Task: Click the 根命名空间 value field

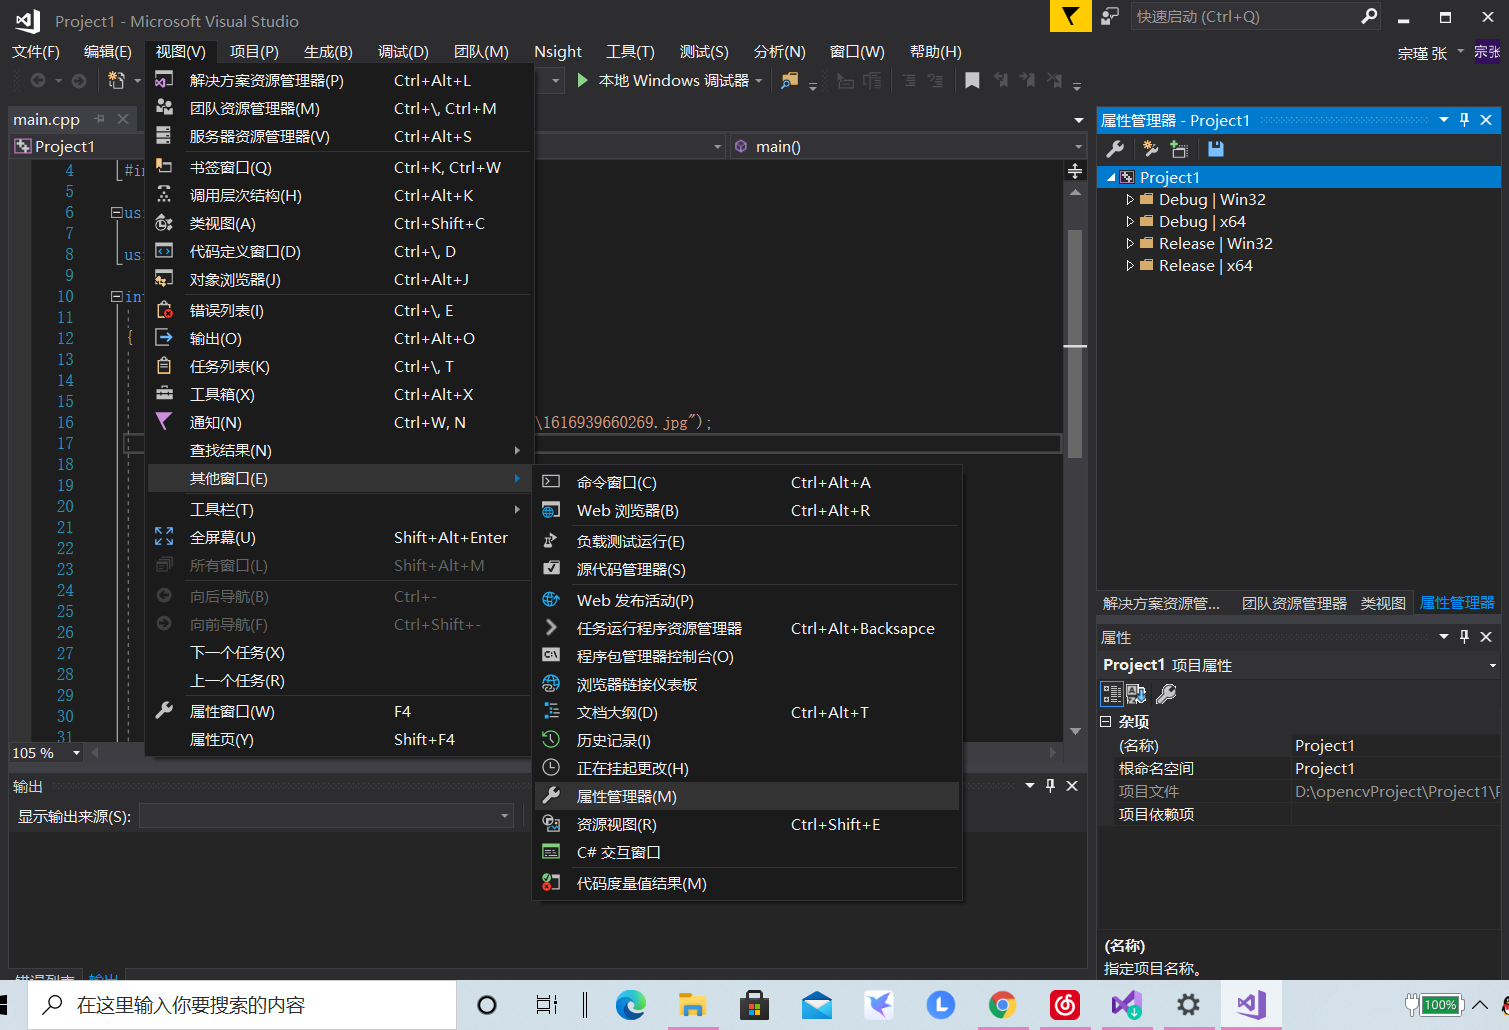Action: click(1395, 769)
